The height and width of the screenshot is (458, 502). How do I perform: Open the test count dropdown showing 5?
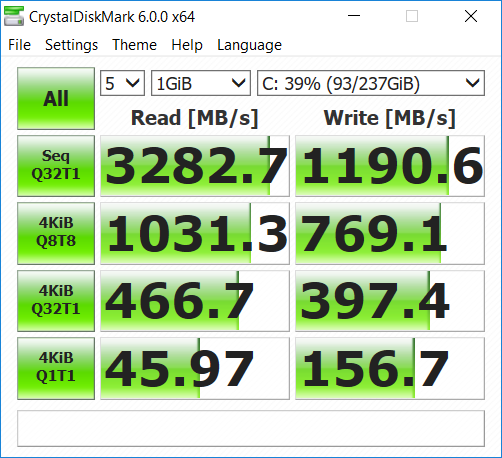122,83
